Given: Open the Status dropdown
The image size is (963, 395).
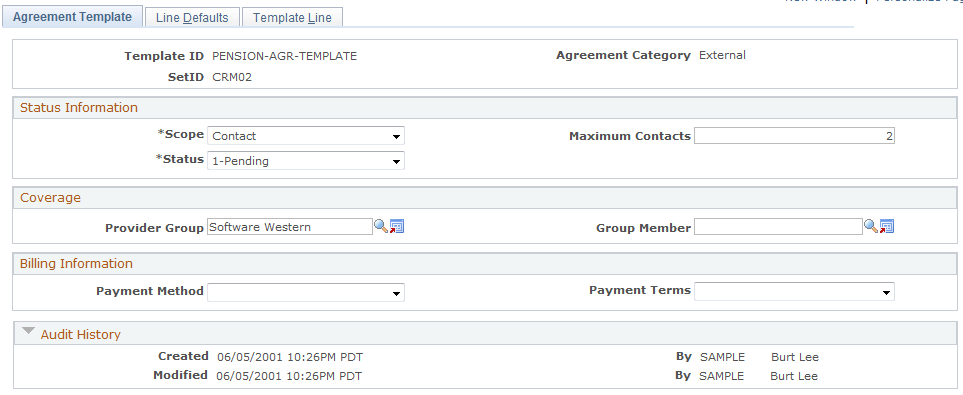Looking at the screenshot, I should tap(306, 161).
